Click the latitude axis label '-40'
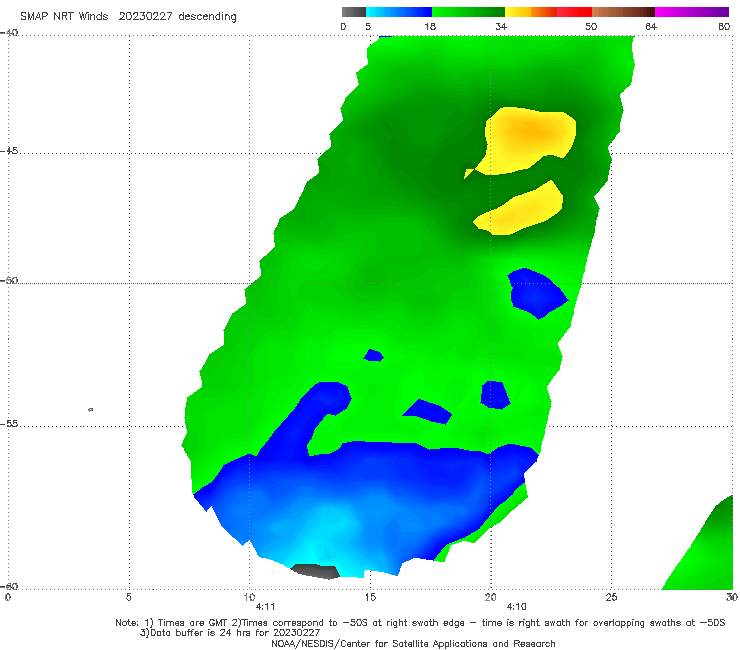The width and height of the screenshot is (740, 650). pyautogui.click(x=9, y=33)
